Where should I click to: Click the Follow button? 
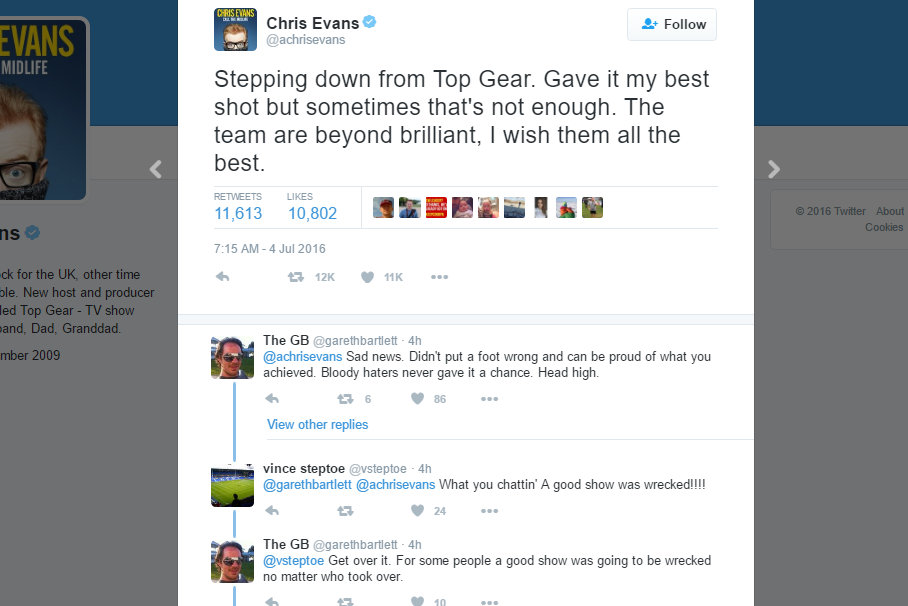[671, 24]
